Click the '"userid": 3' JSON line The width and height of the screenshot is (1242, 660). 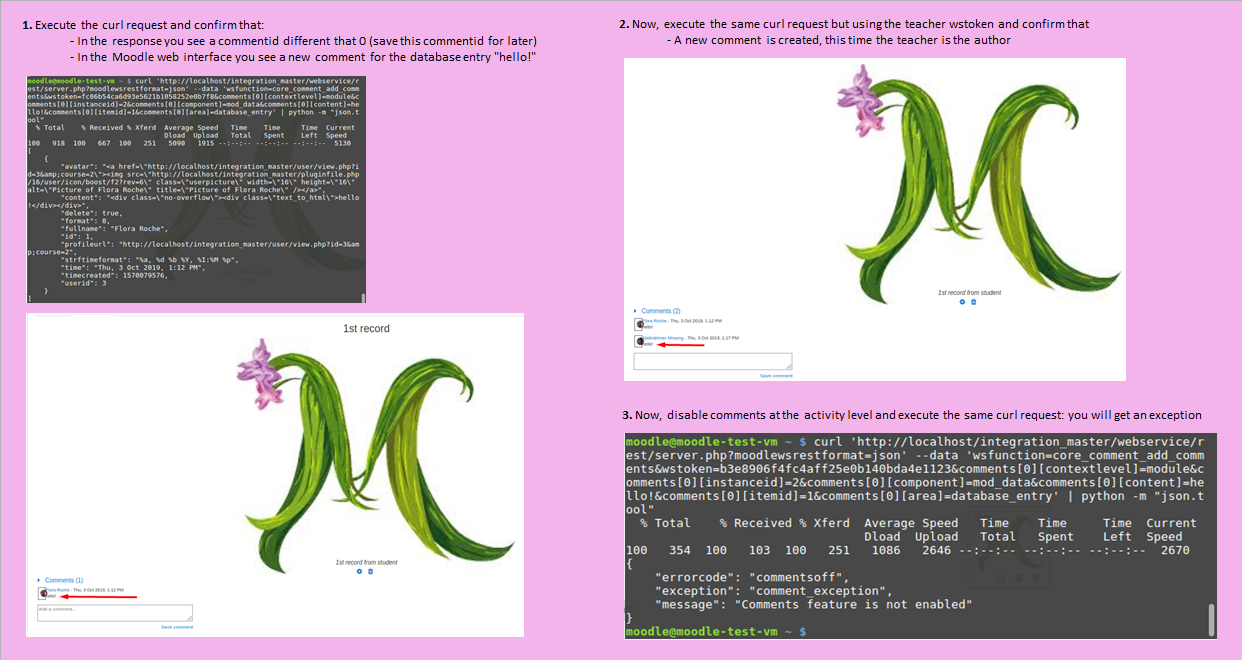click(x=86, y=282)
